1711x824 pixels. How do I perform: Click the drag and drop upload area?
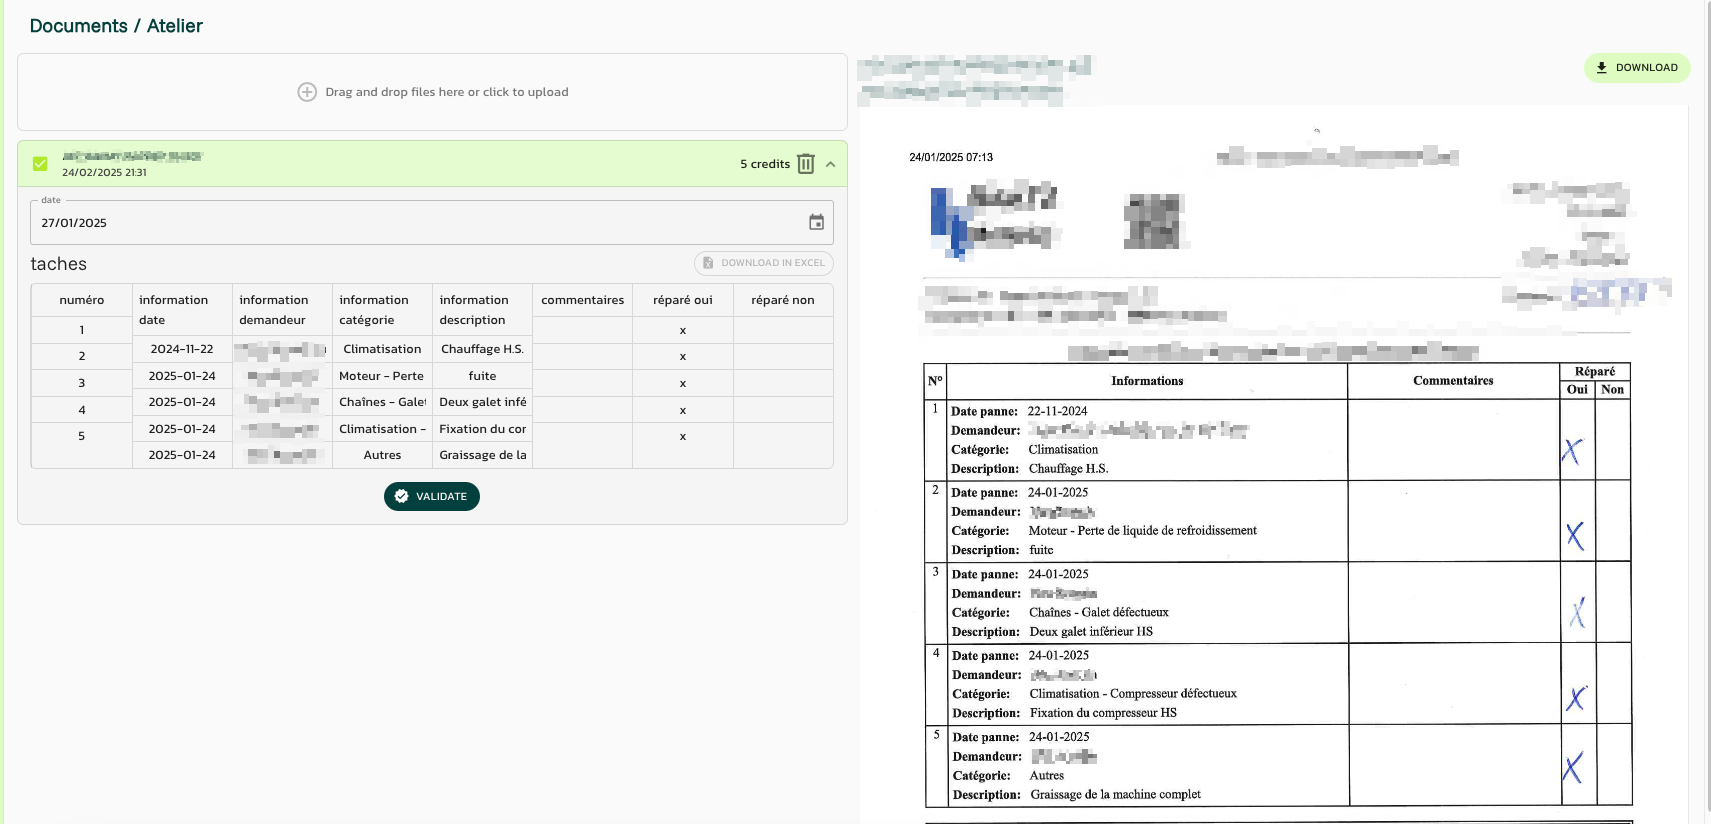(432, 92)
